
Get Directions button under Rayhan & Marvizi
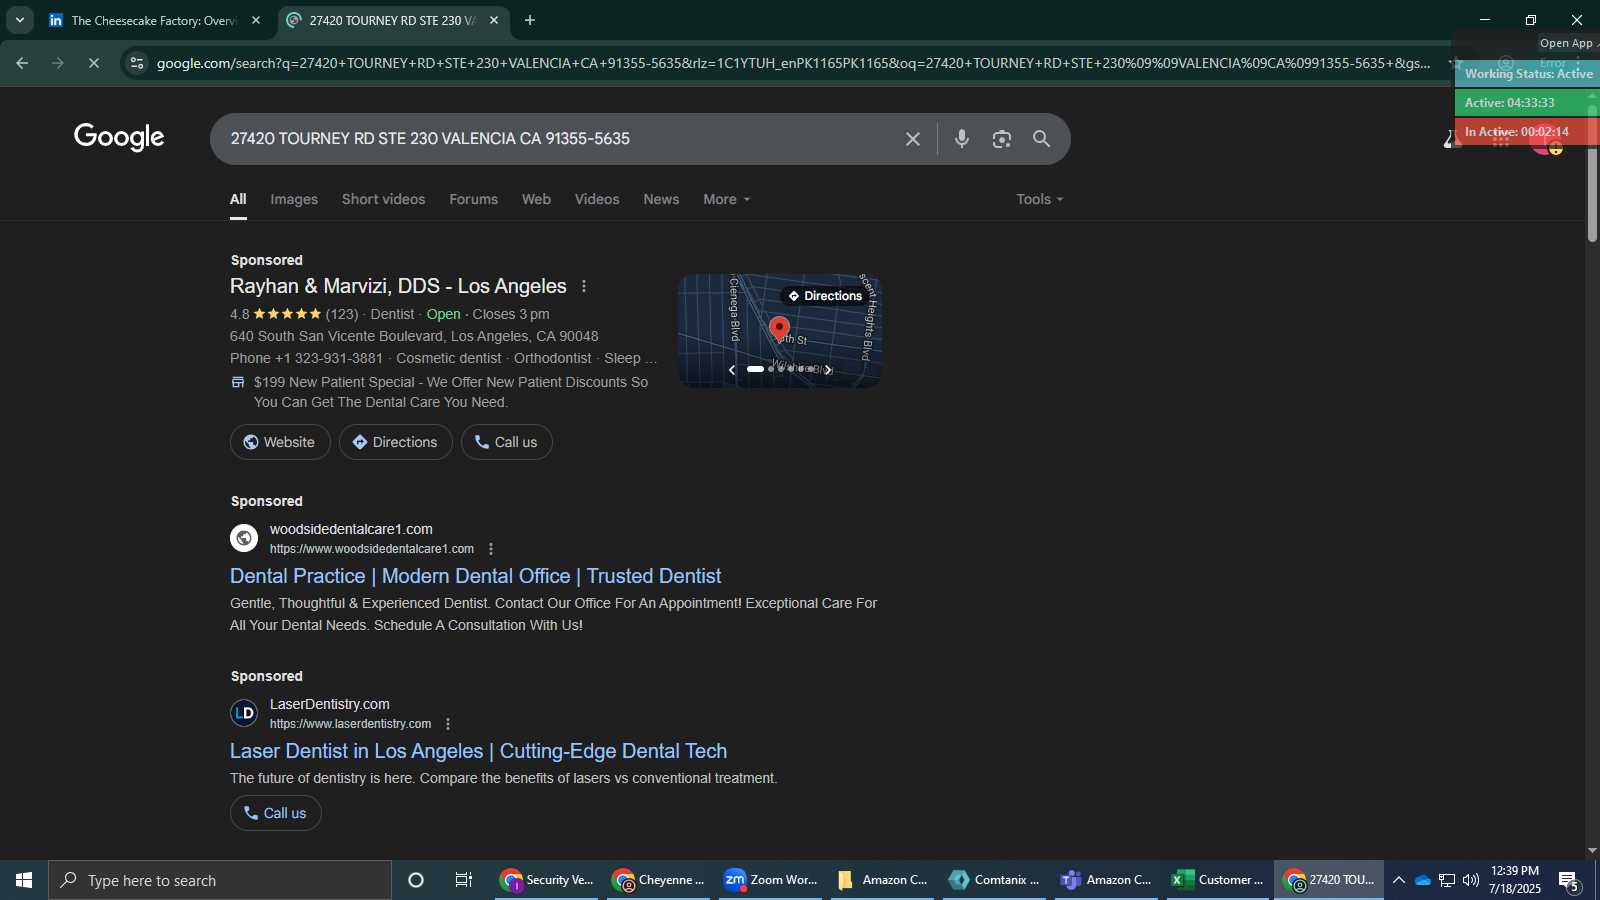[396, 442]
